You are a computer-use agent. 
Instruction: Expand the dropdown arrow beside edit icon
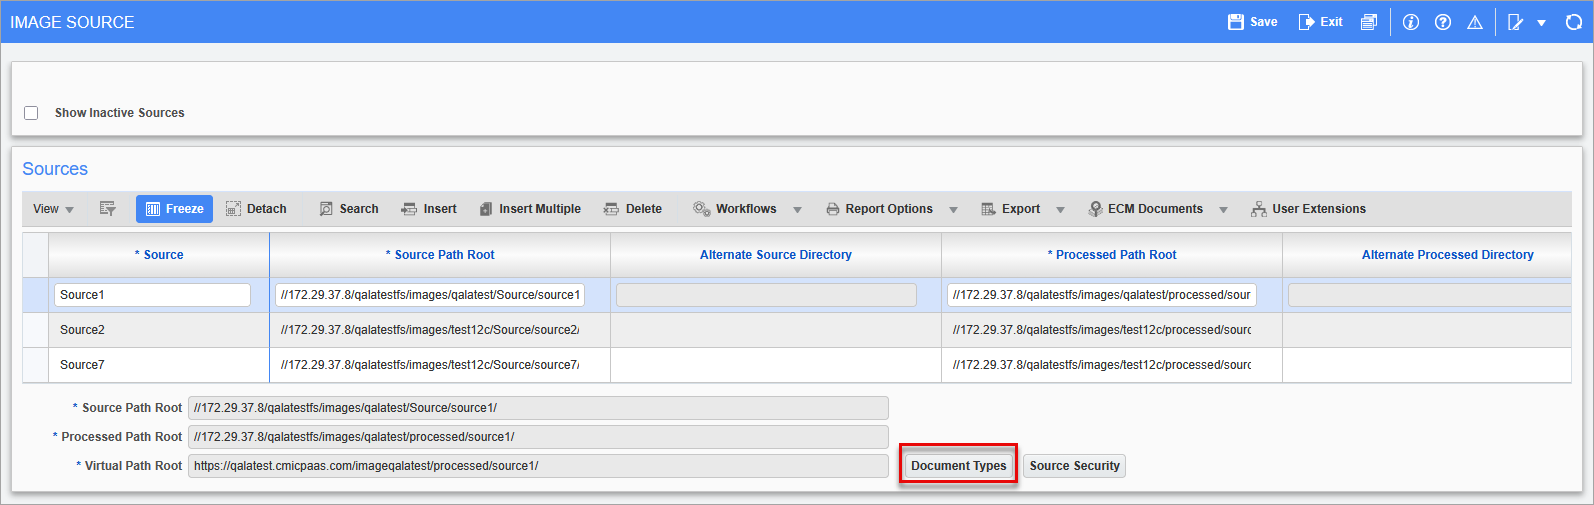click(1541, 23)
